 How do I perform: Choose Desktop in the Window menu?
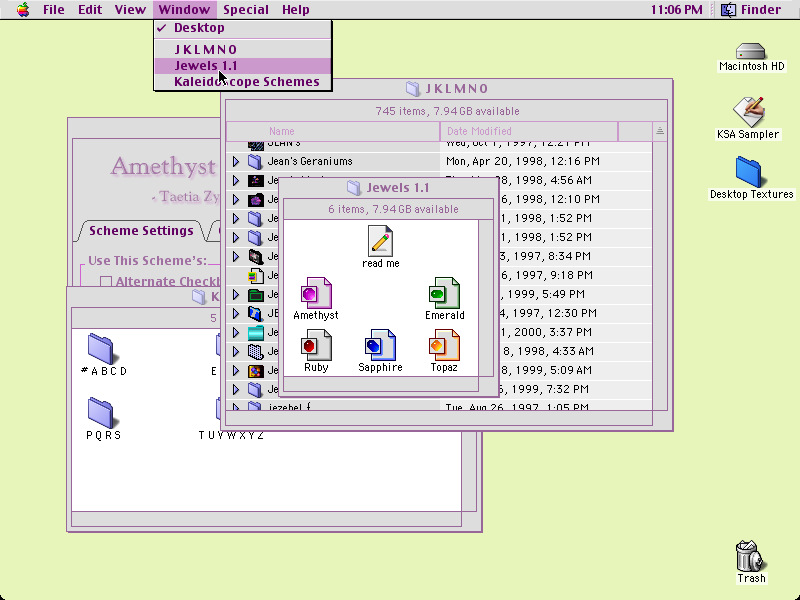[243, 28]
